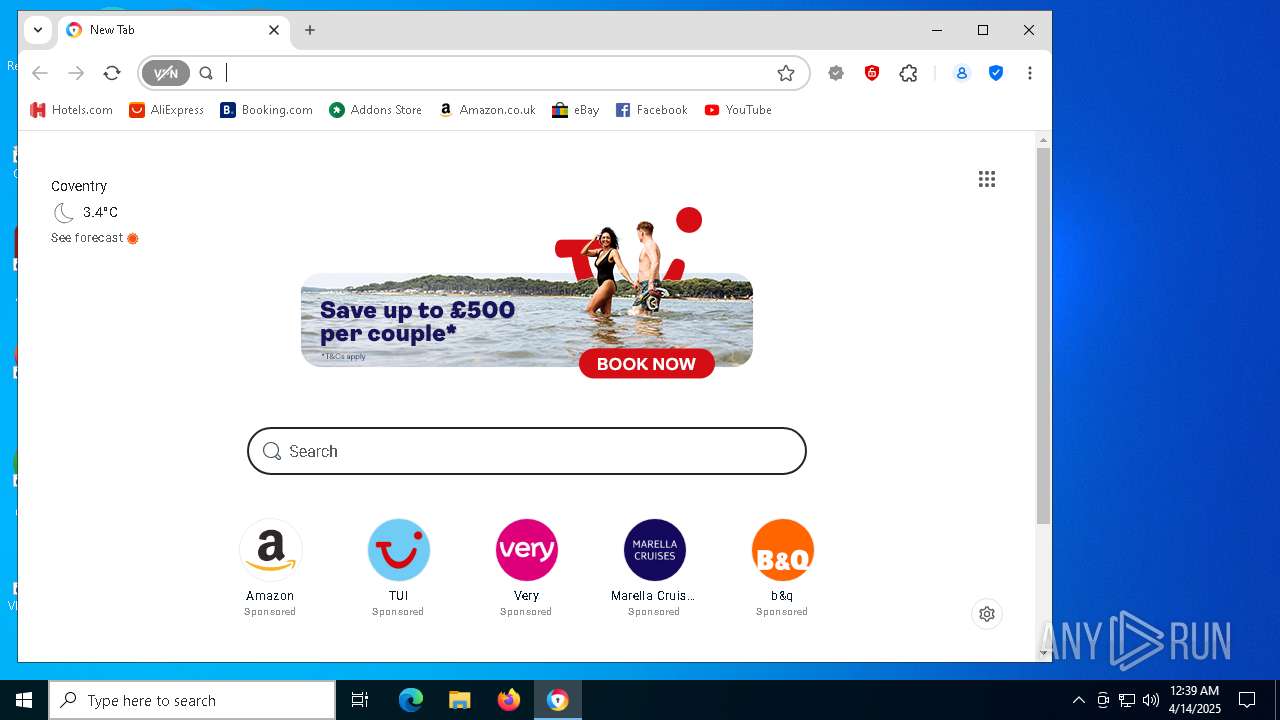The image size is (1280, 720).
Task: Open the TUI sponsored shortcut
Action: 398,567
